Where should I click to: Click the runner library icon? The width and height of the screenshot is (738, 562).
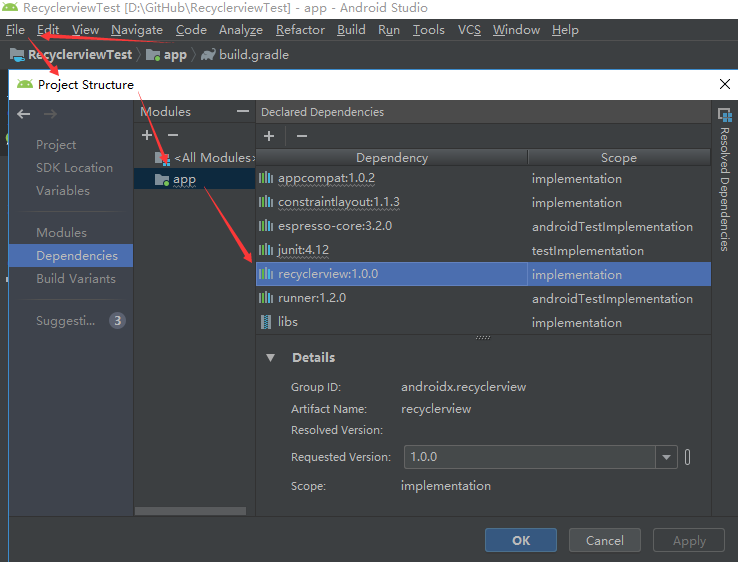tap(266, 298)
